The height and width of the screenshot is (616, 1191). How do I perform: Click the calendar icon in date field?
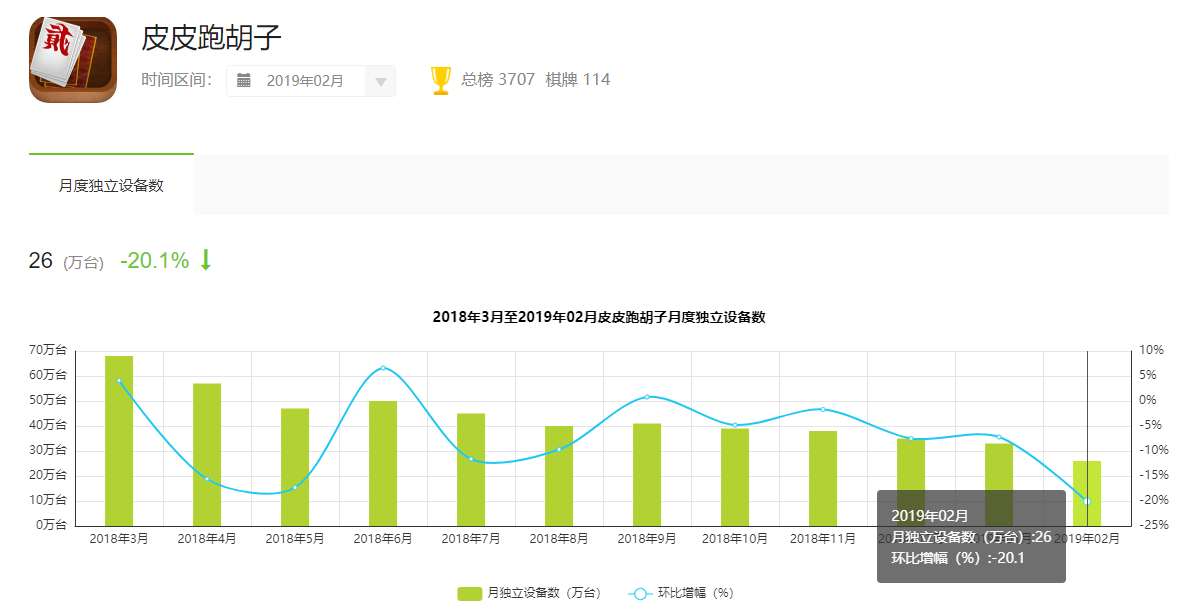pyautogui.click(x=244, y=81)
